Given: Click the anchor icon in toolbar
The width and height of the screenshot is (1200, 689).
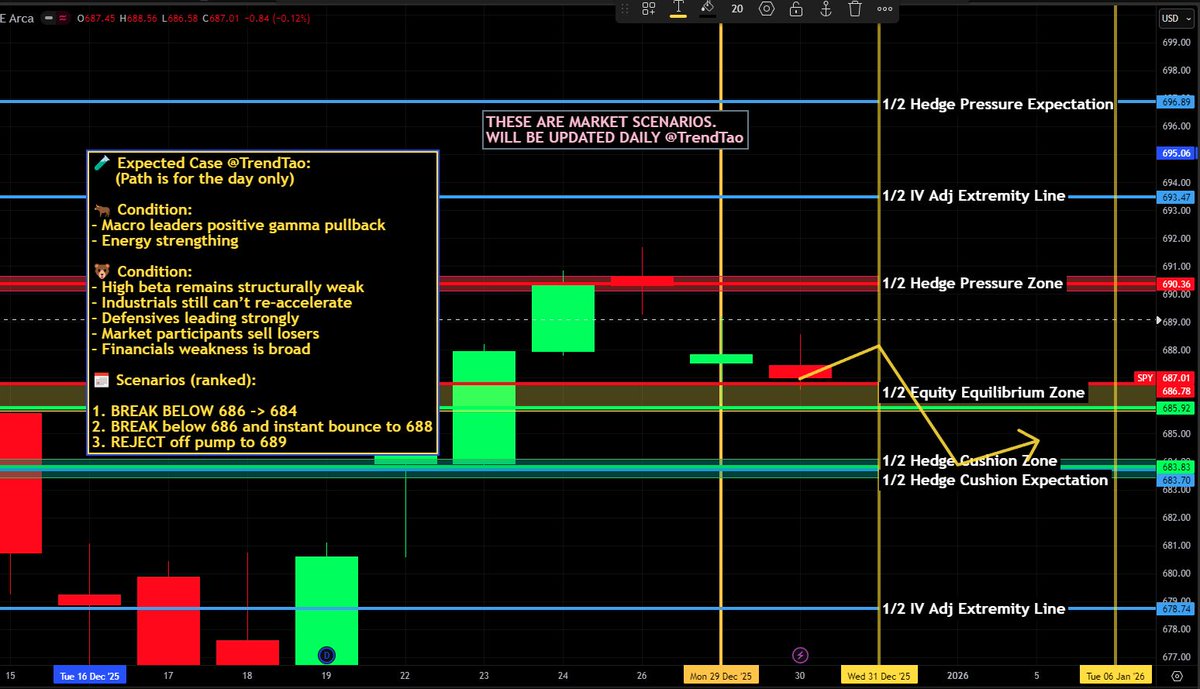Looking at the screenshot, I should pyautogui.click(x=826, y=9).
